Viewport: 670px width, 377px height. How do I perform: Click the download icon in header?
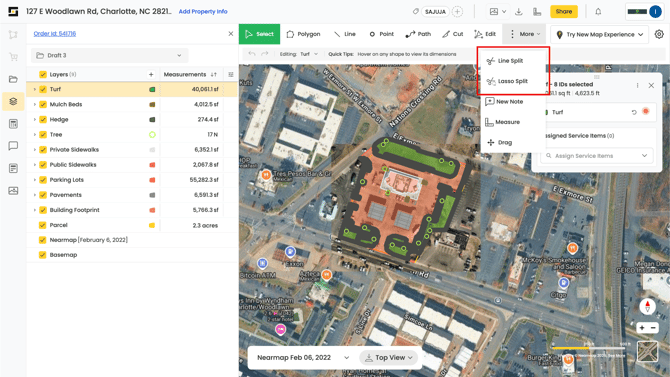[519, 12]
